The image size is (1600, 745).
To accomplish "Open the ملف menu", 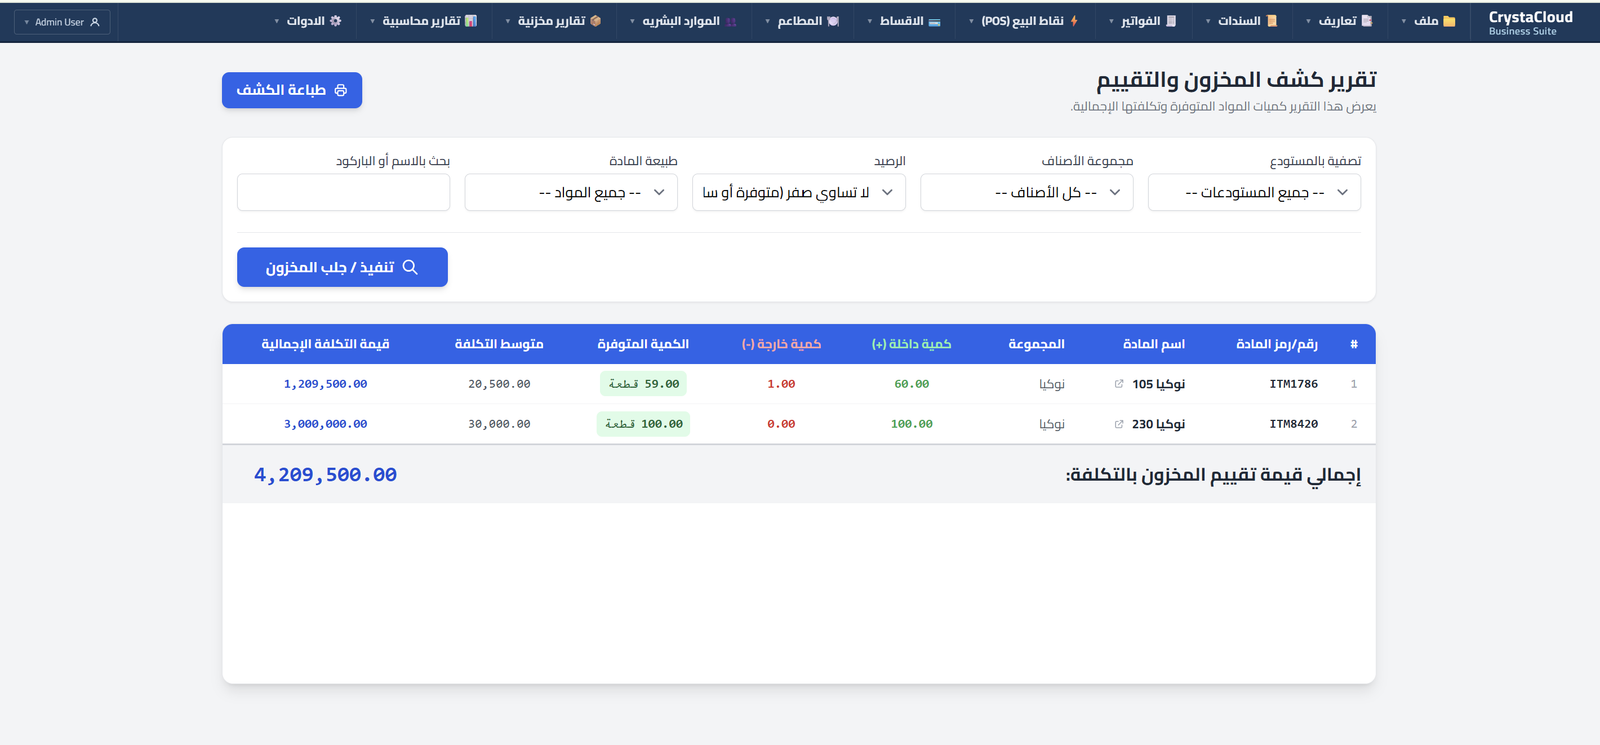I will (1430, 21).
